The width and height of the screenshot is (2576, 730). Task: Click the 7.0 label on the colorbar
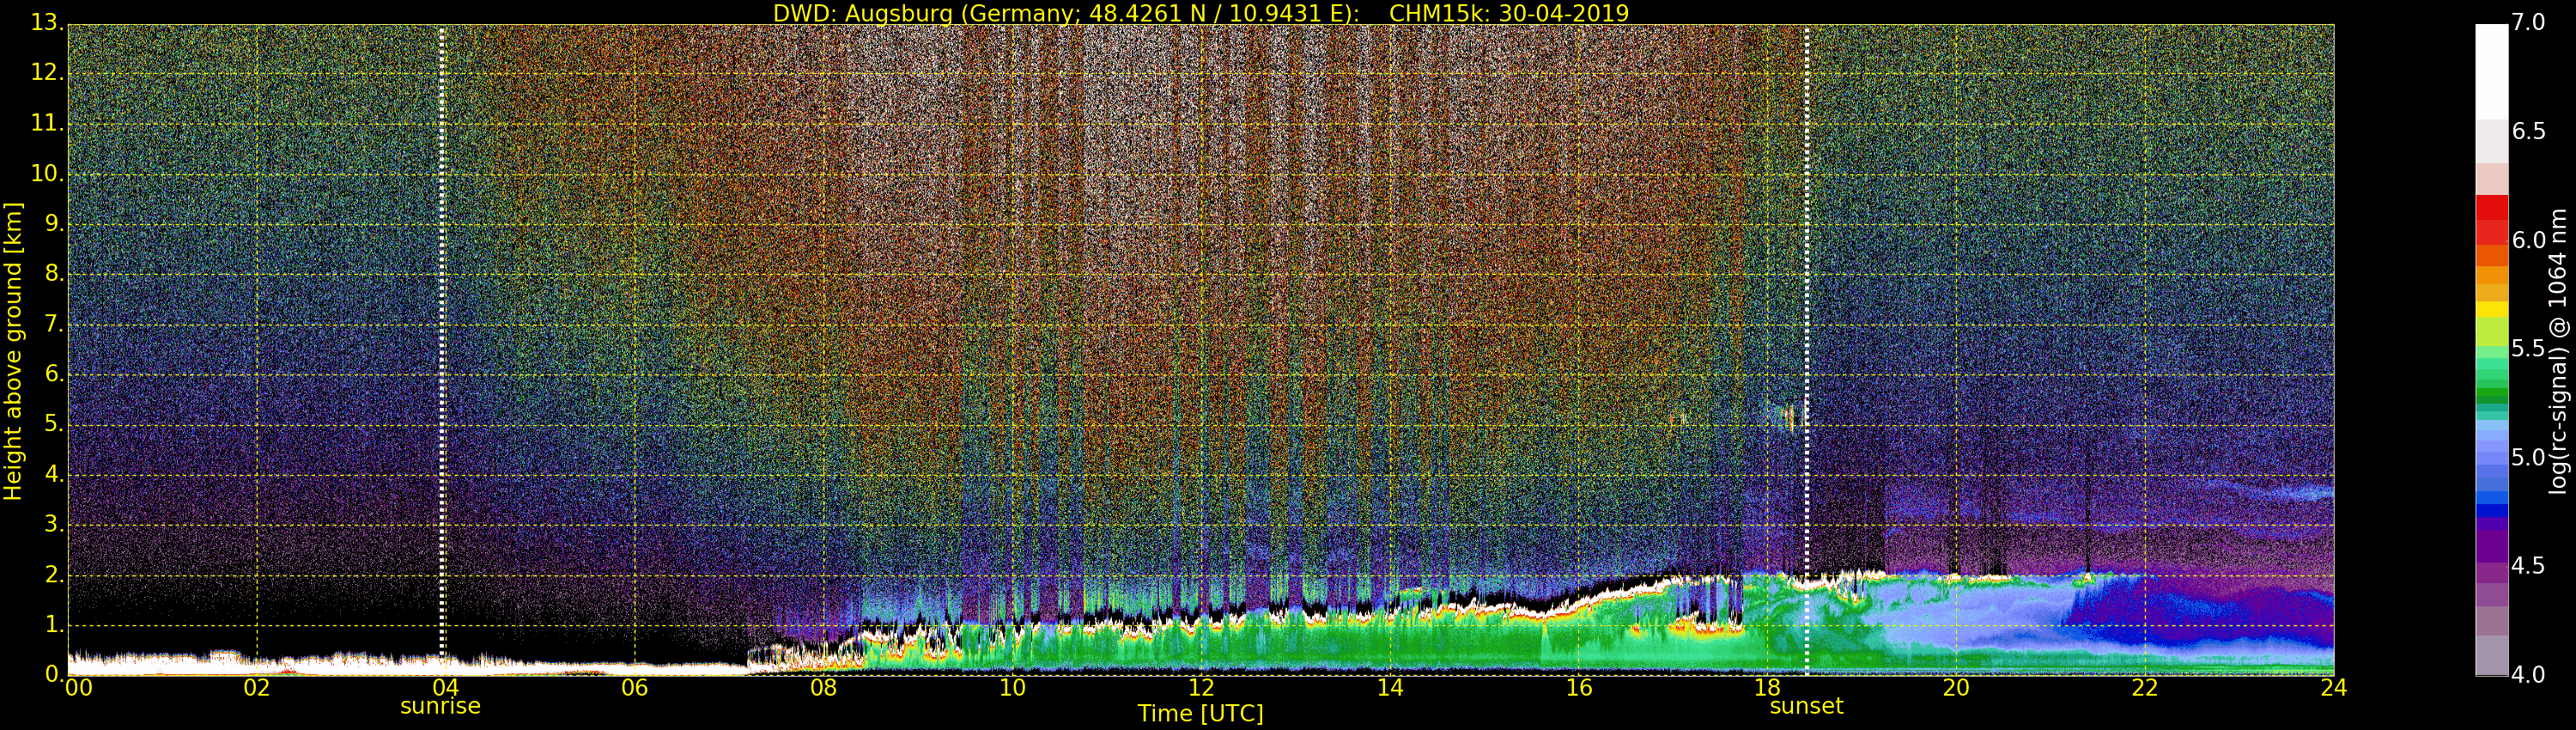coord(2529,22)
